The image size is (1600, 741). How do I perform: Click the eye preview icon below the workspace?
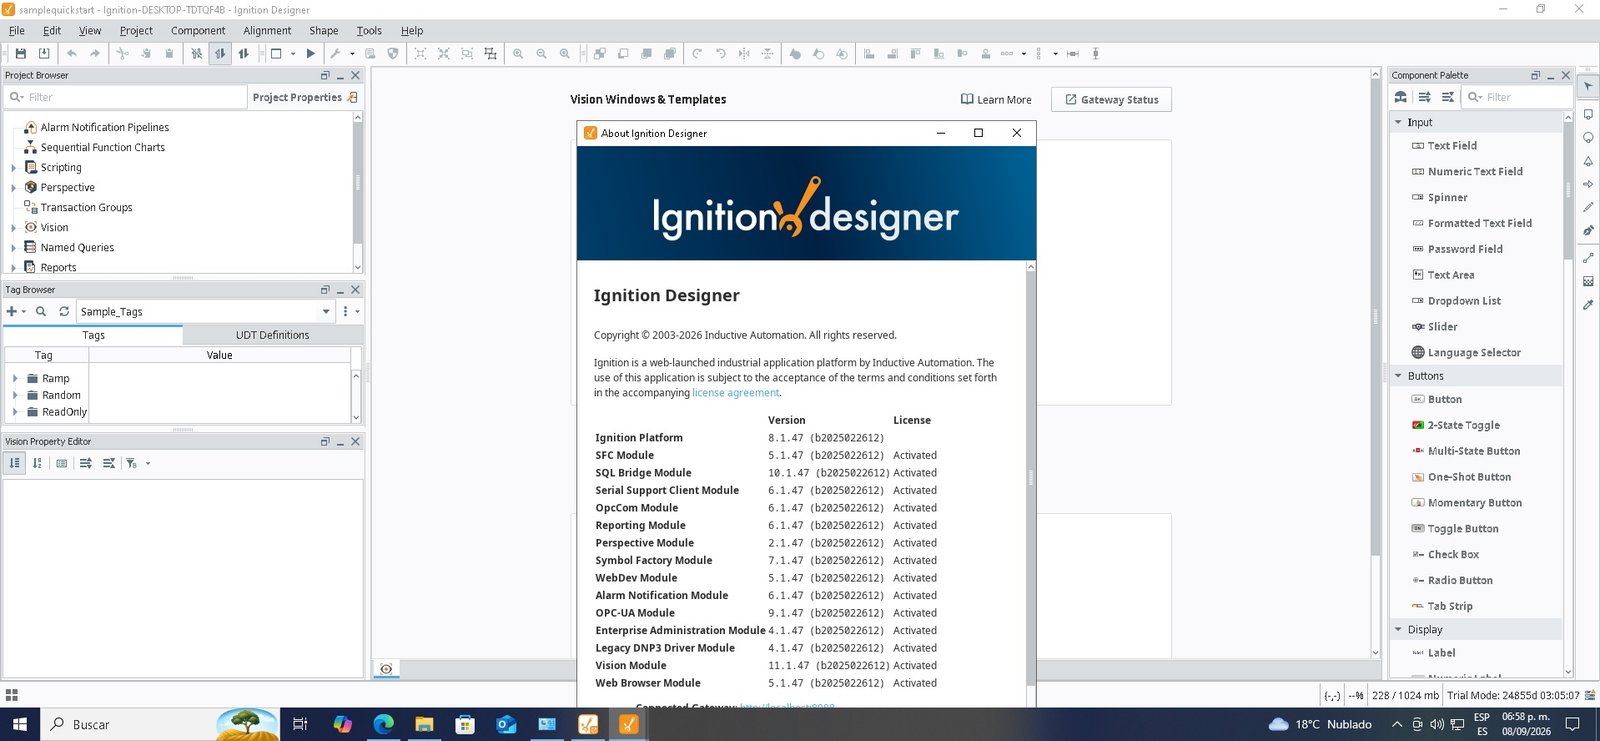[x=386, y=669]
